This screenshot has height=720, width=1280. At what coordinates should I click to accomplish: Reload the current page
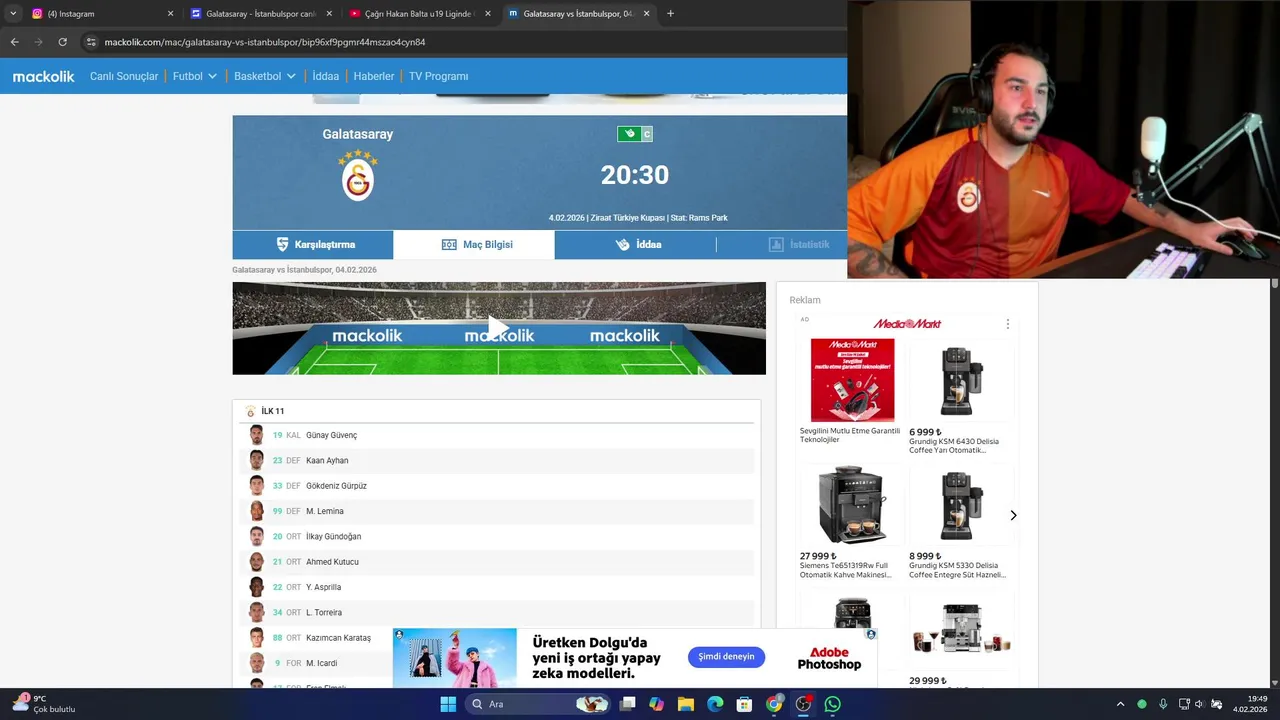(x=62, y=42)
